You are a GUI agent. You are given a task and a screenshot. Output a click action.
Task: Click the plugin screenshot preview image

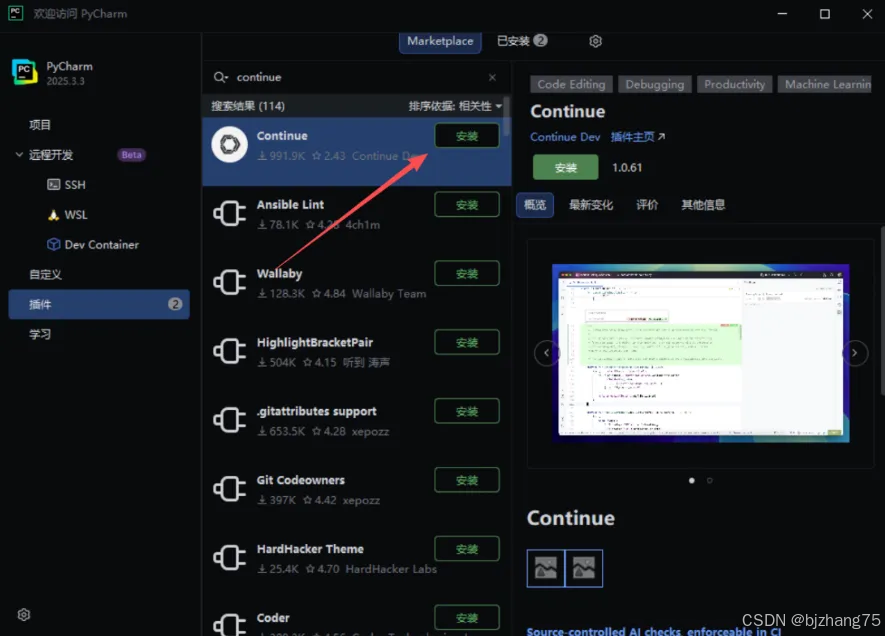point(700,353)
